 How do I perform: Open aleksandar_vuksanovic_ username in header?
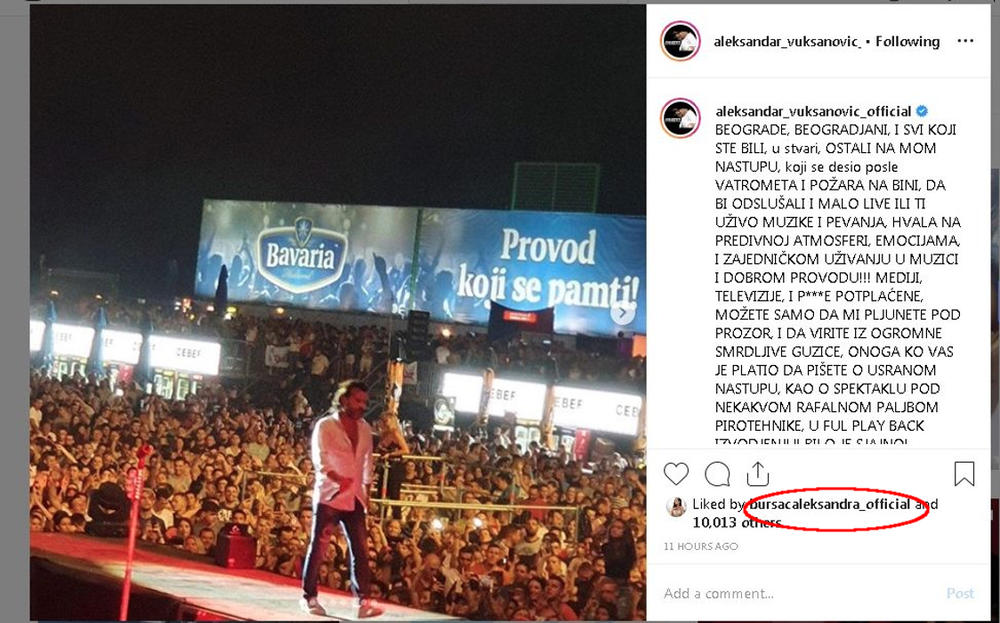click(788, 42)
